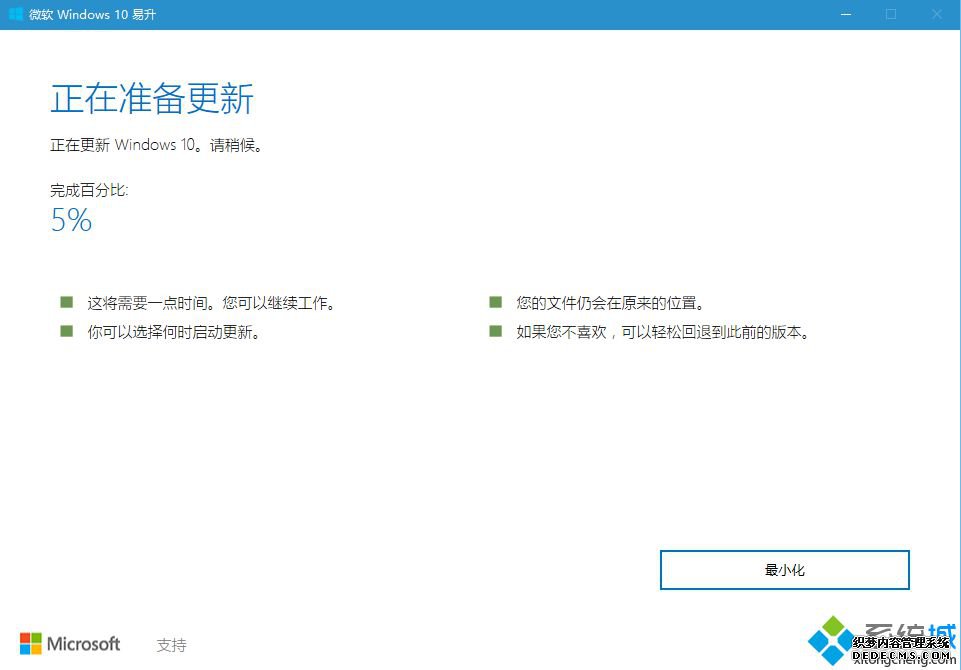Click green bullet beside 如果您不喜欢

496,331
